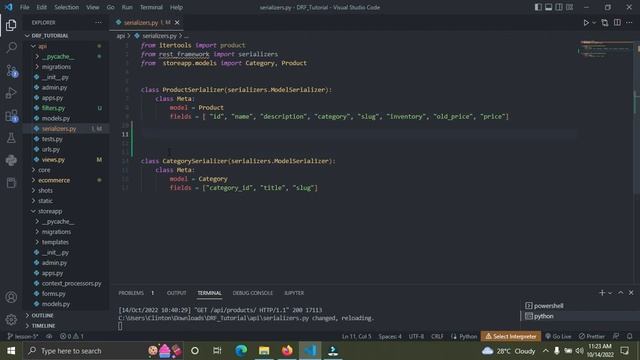Open the Testing flask icon
Image resolution: width=640 pixels, height=360 pixels.
(11, 138)
